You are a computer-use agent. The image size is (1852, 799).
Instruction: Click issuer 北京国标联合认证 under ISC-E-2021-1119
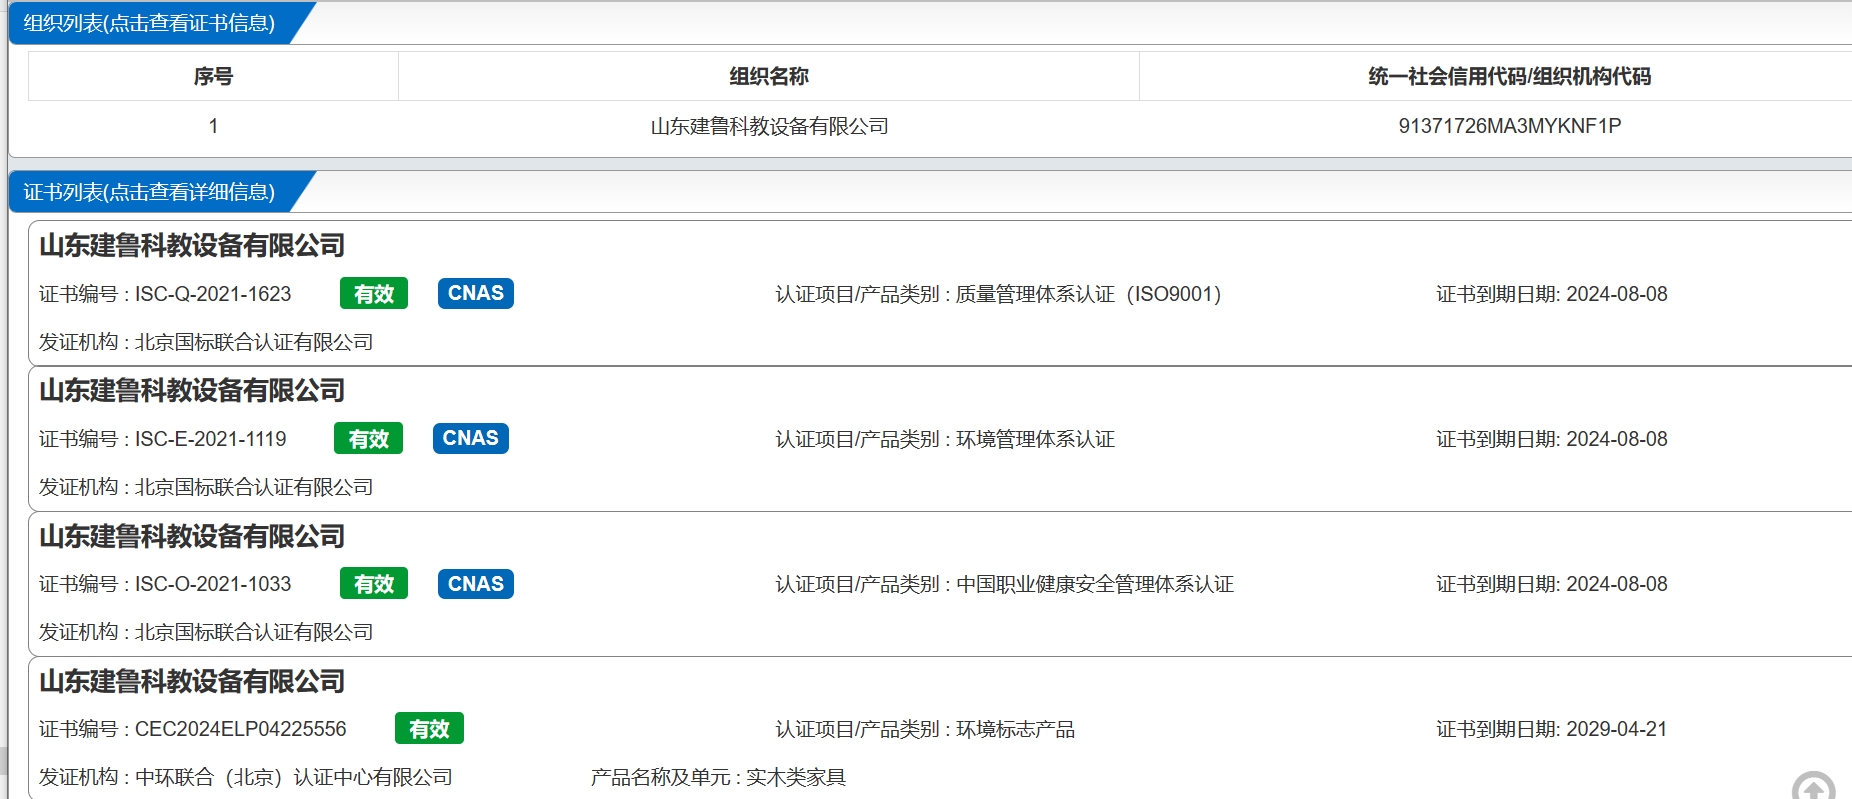click(x=254, y=487)
